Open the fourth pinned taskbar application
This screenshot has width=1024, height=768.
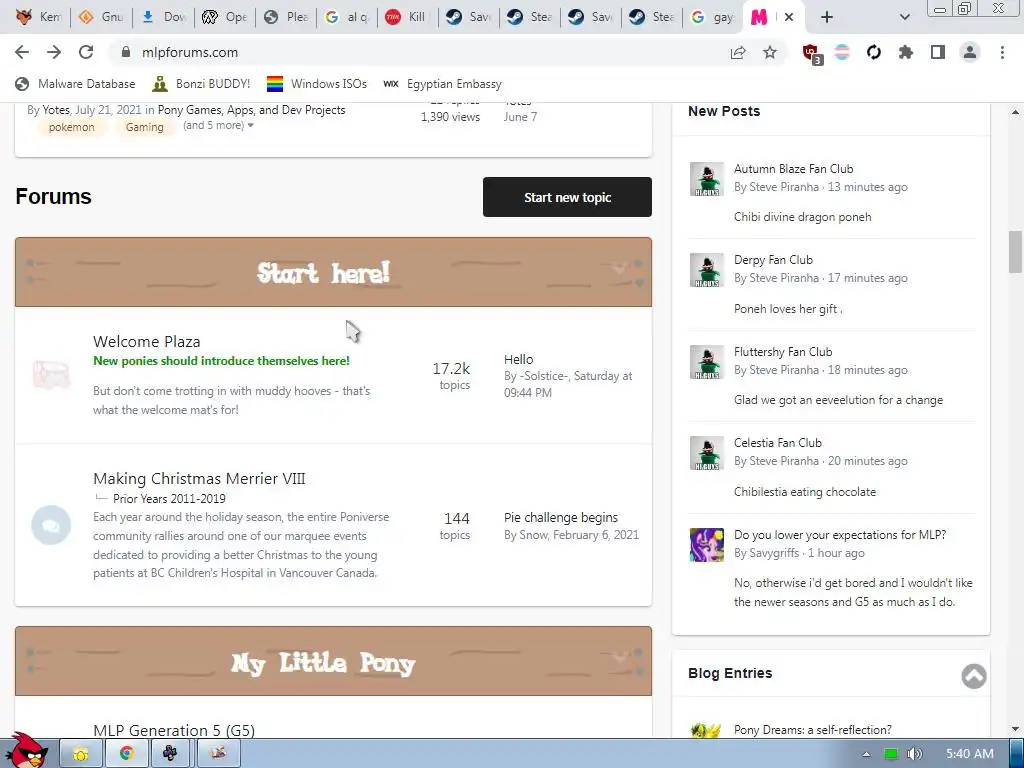(x=218, y=754)
